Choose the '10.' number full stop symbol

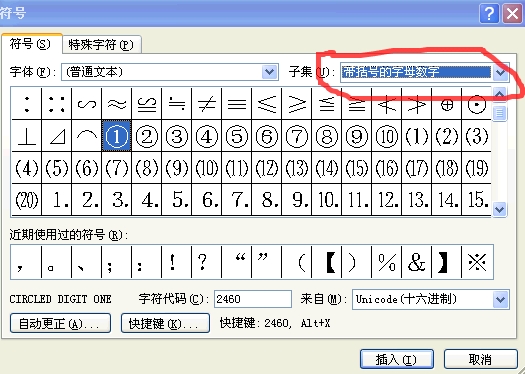(326, 200)
